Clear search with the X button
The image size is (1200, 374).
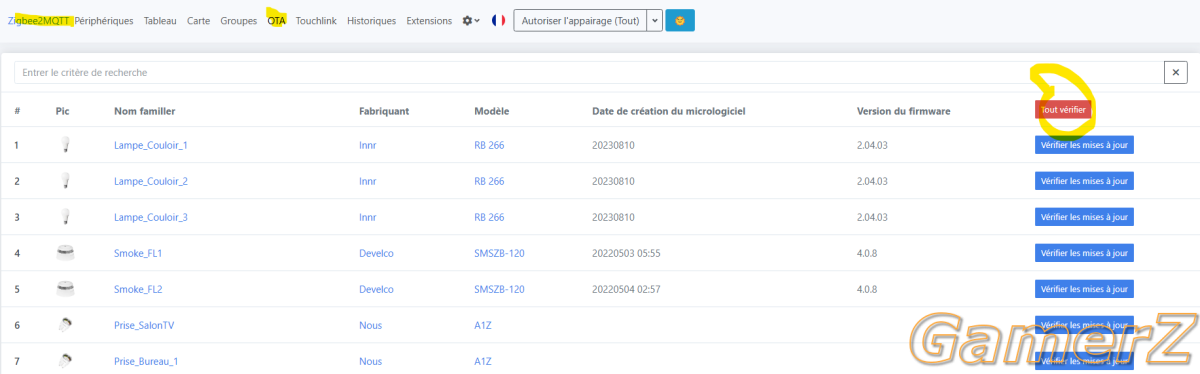point(1175,73)
